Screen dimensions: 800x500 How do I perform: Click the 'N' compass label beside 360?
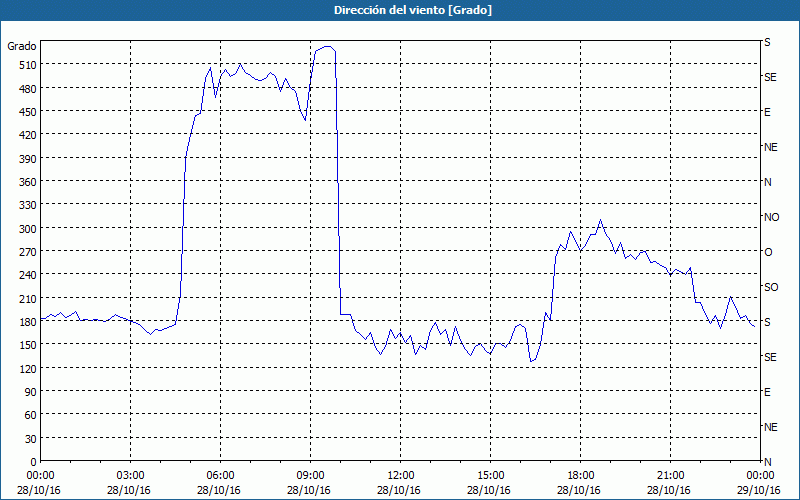point(767,182)
